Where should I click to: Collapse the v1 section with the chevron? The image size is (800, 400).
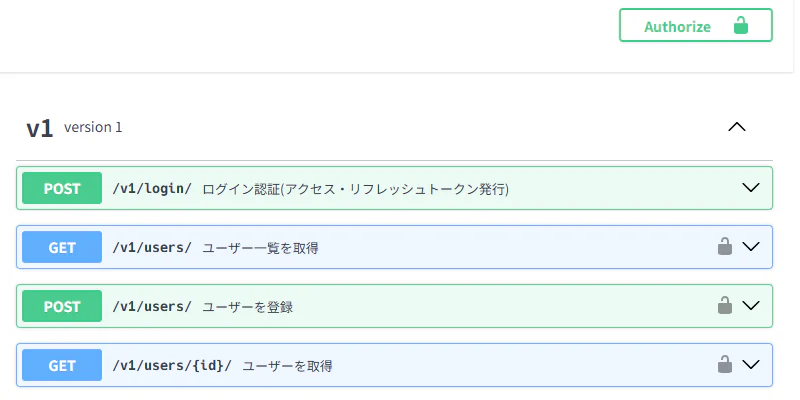tap(737, 127)
